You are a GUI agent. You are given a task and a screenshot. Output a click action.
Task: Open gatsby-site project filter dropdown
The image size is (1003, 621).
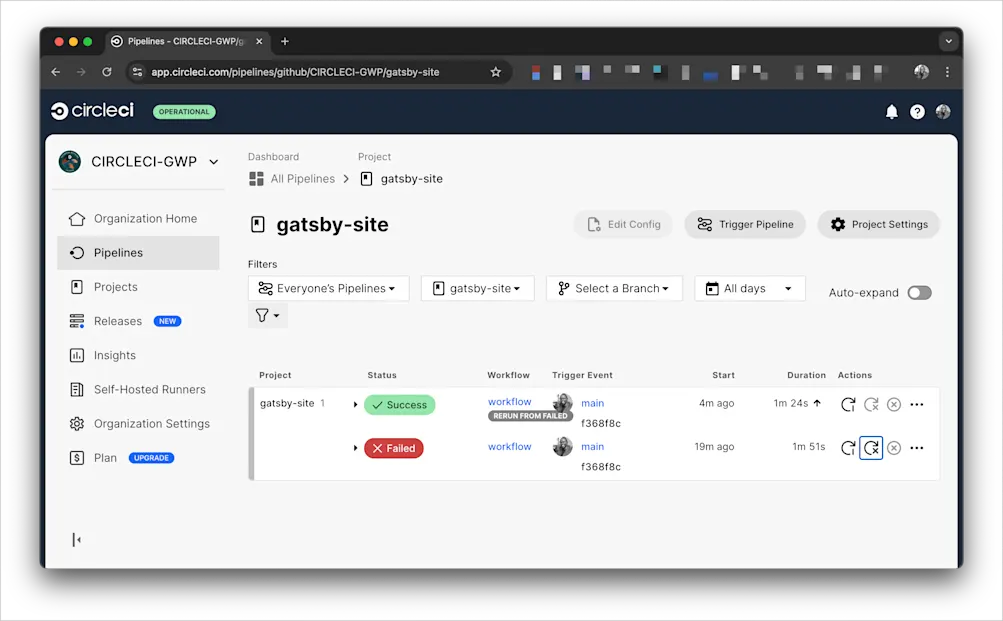point(478,288)
